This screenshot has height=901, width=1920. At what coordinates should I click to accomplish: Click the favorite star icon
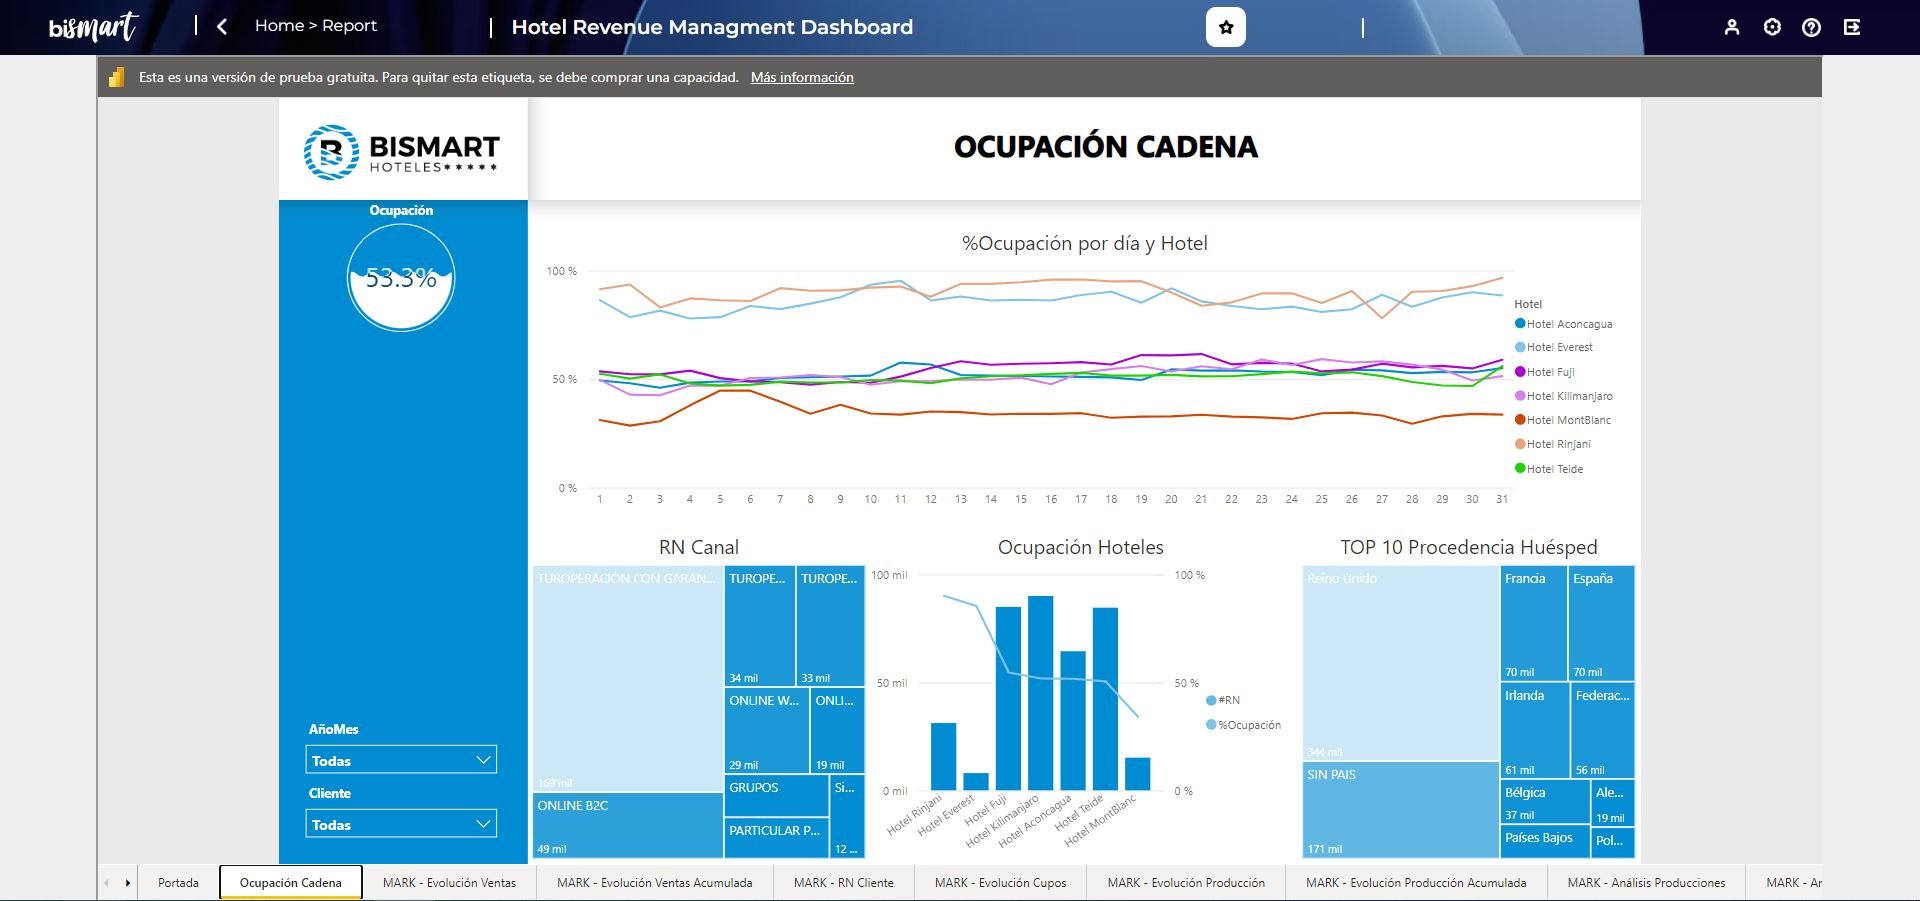pos(1226,27)
